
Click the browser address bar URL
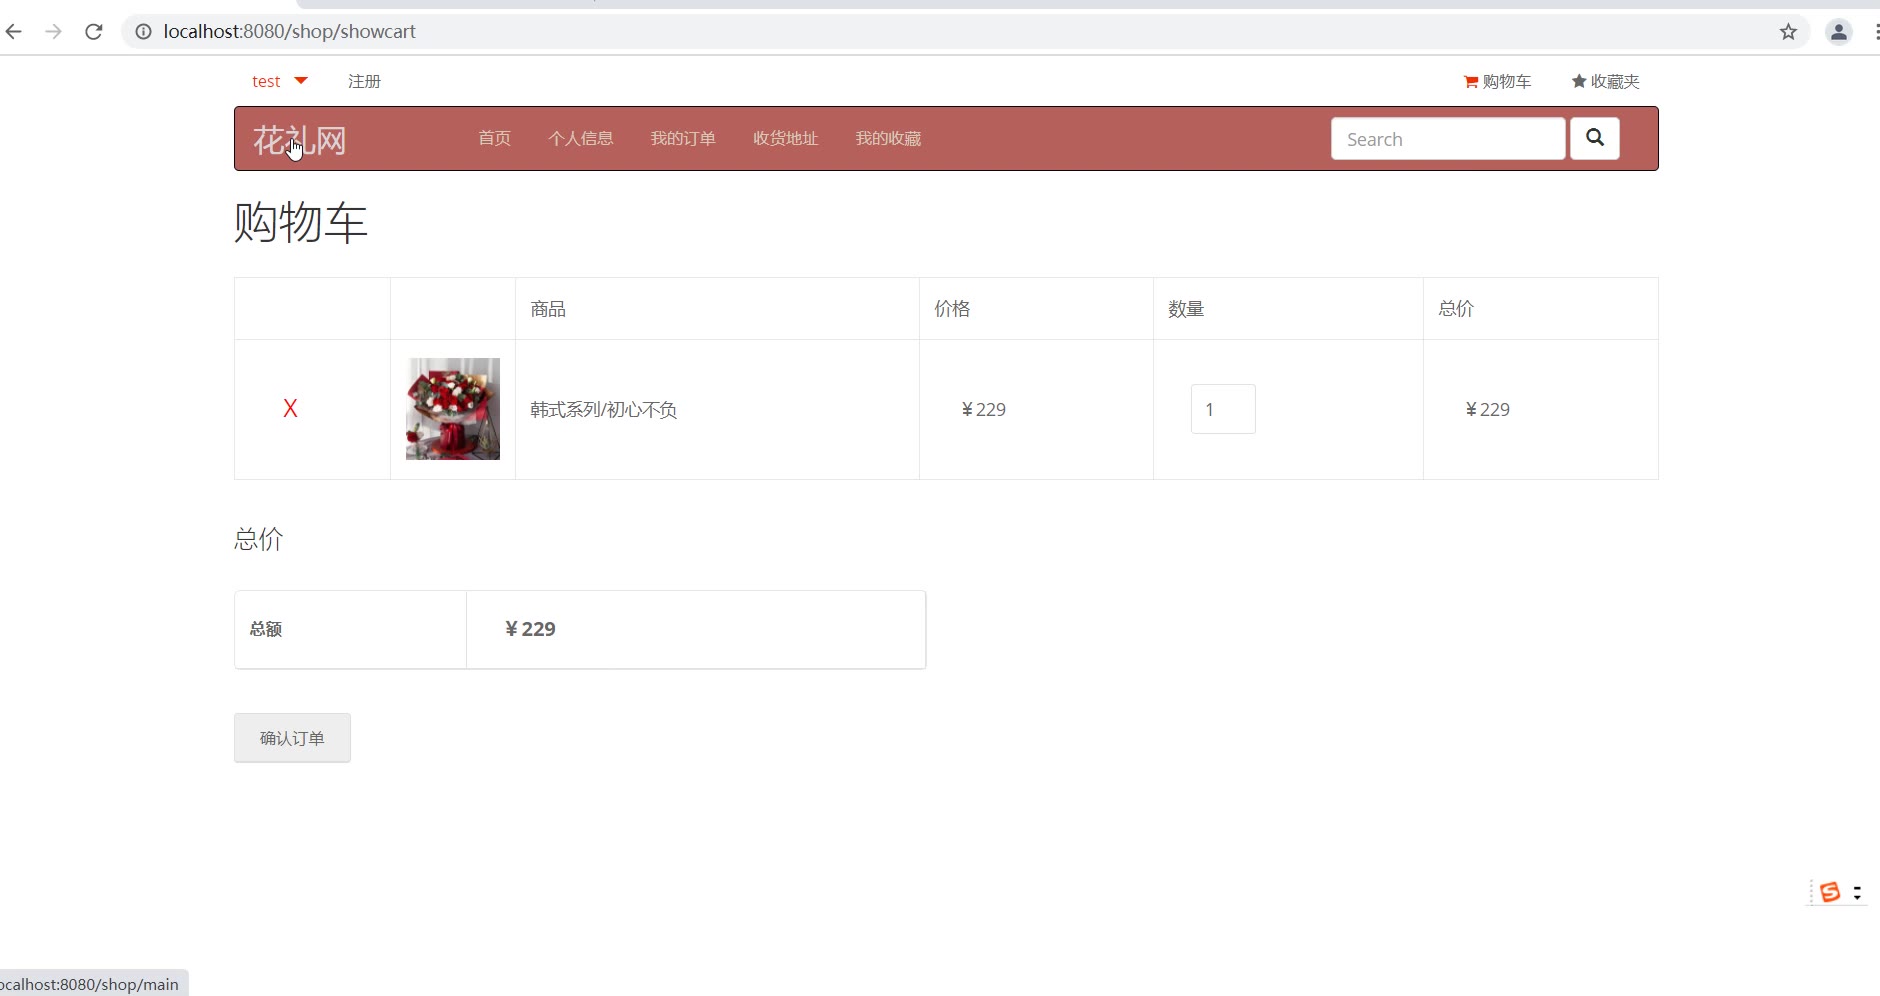[289, 32]
